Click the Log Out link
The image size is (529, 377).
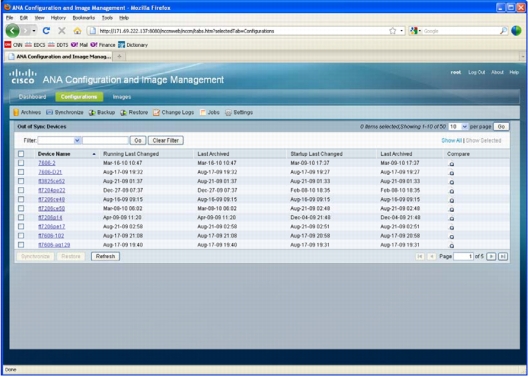pyautogui.click(x=476, y=73)
